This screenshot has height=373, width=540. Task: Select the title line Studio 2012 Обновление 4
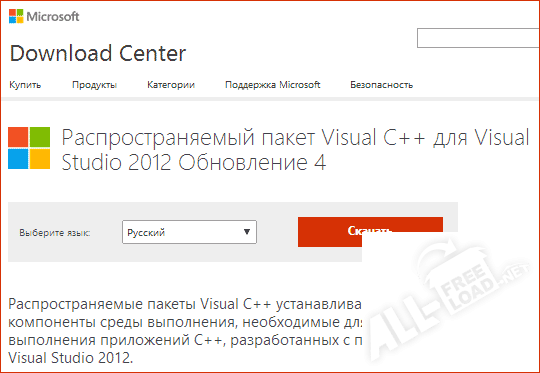pyautogui.click(x=194, y=163)
